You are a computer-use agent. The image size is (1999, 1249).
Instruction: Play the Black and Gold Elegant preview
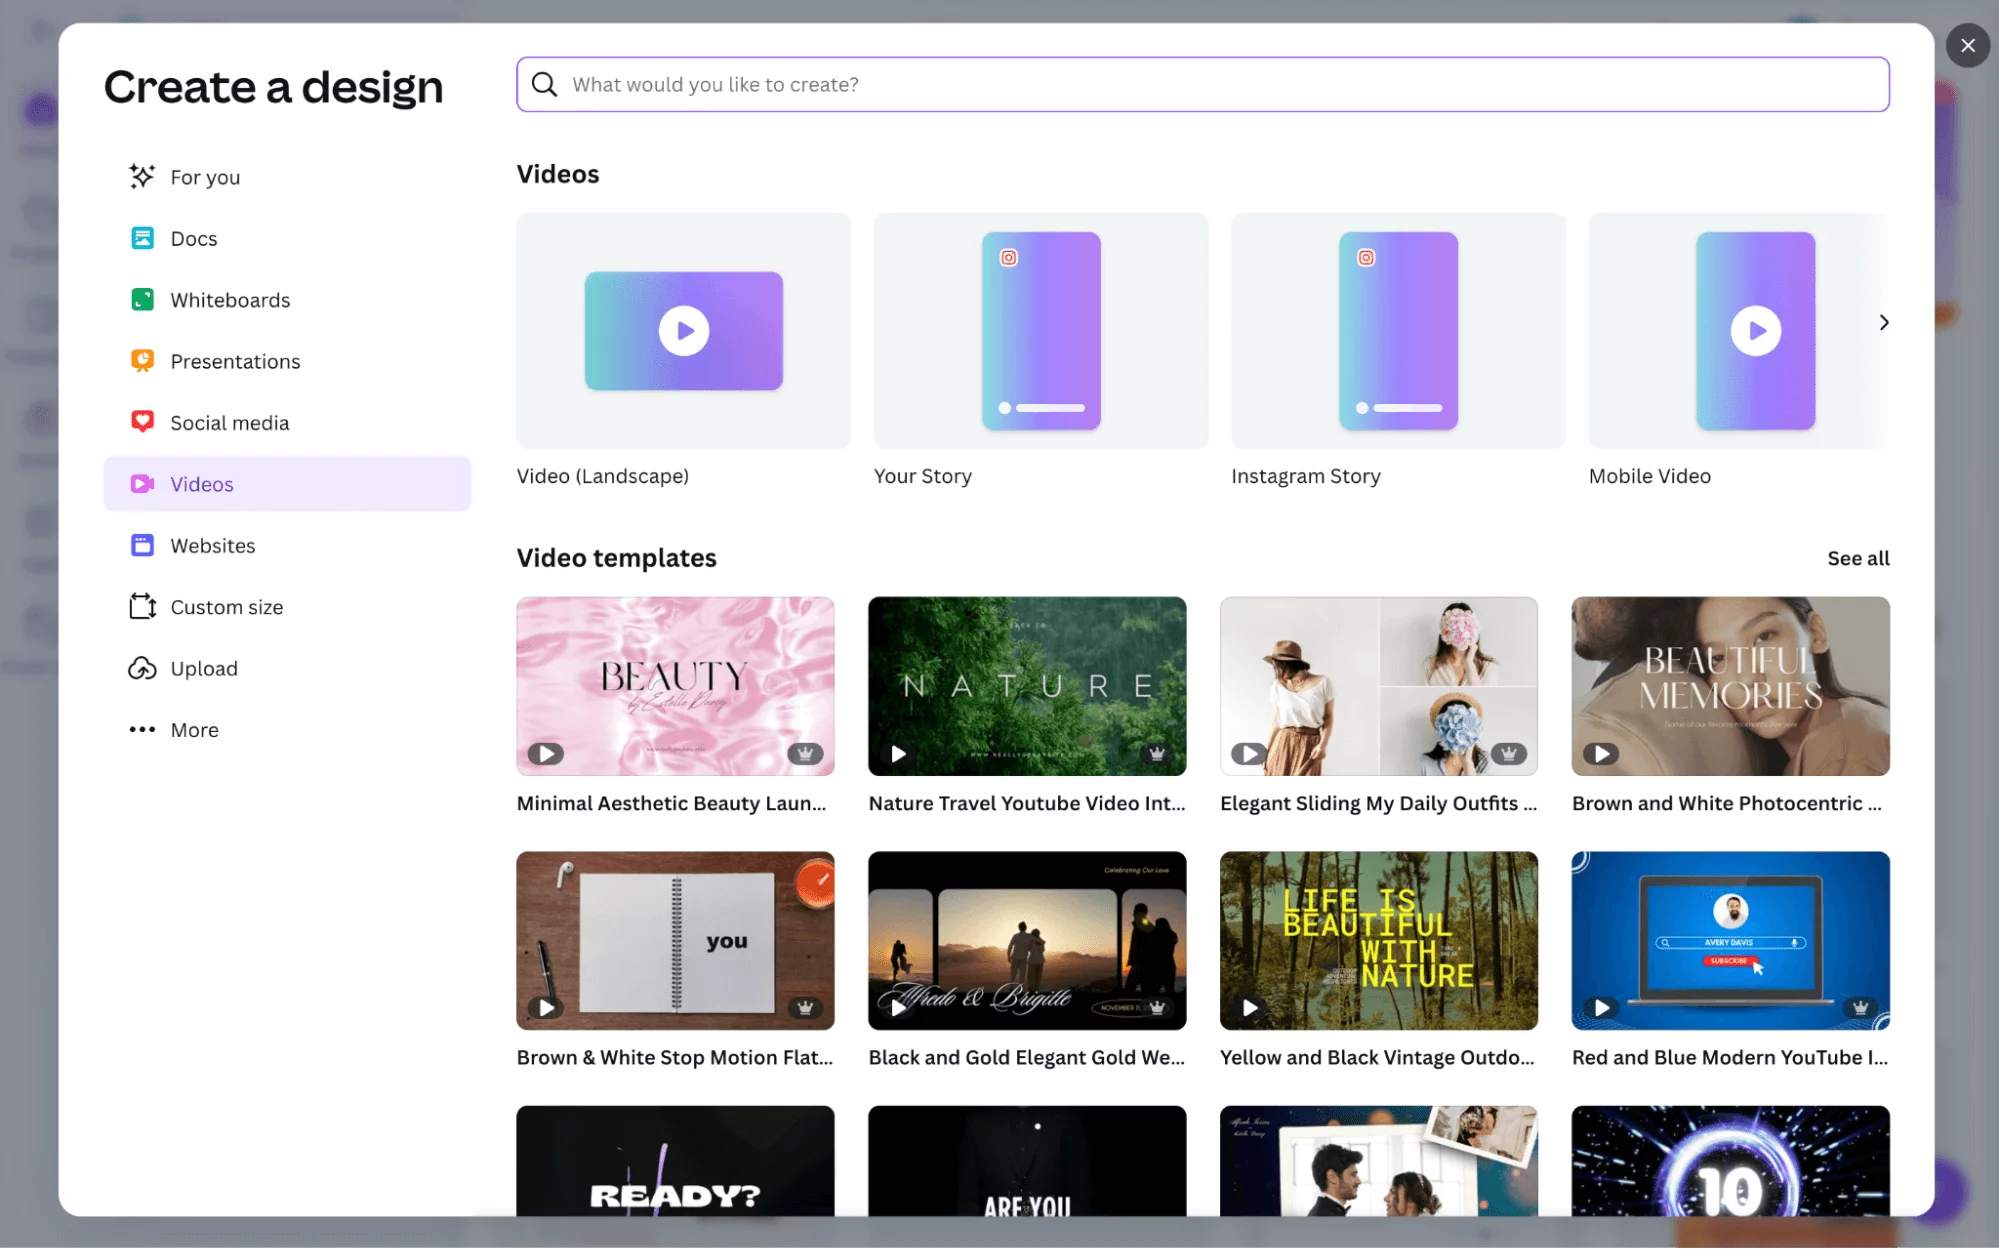(x=898, y=1007)
